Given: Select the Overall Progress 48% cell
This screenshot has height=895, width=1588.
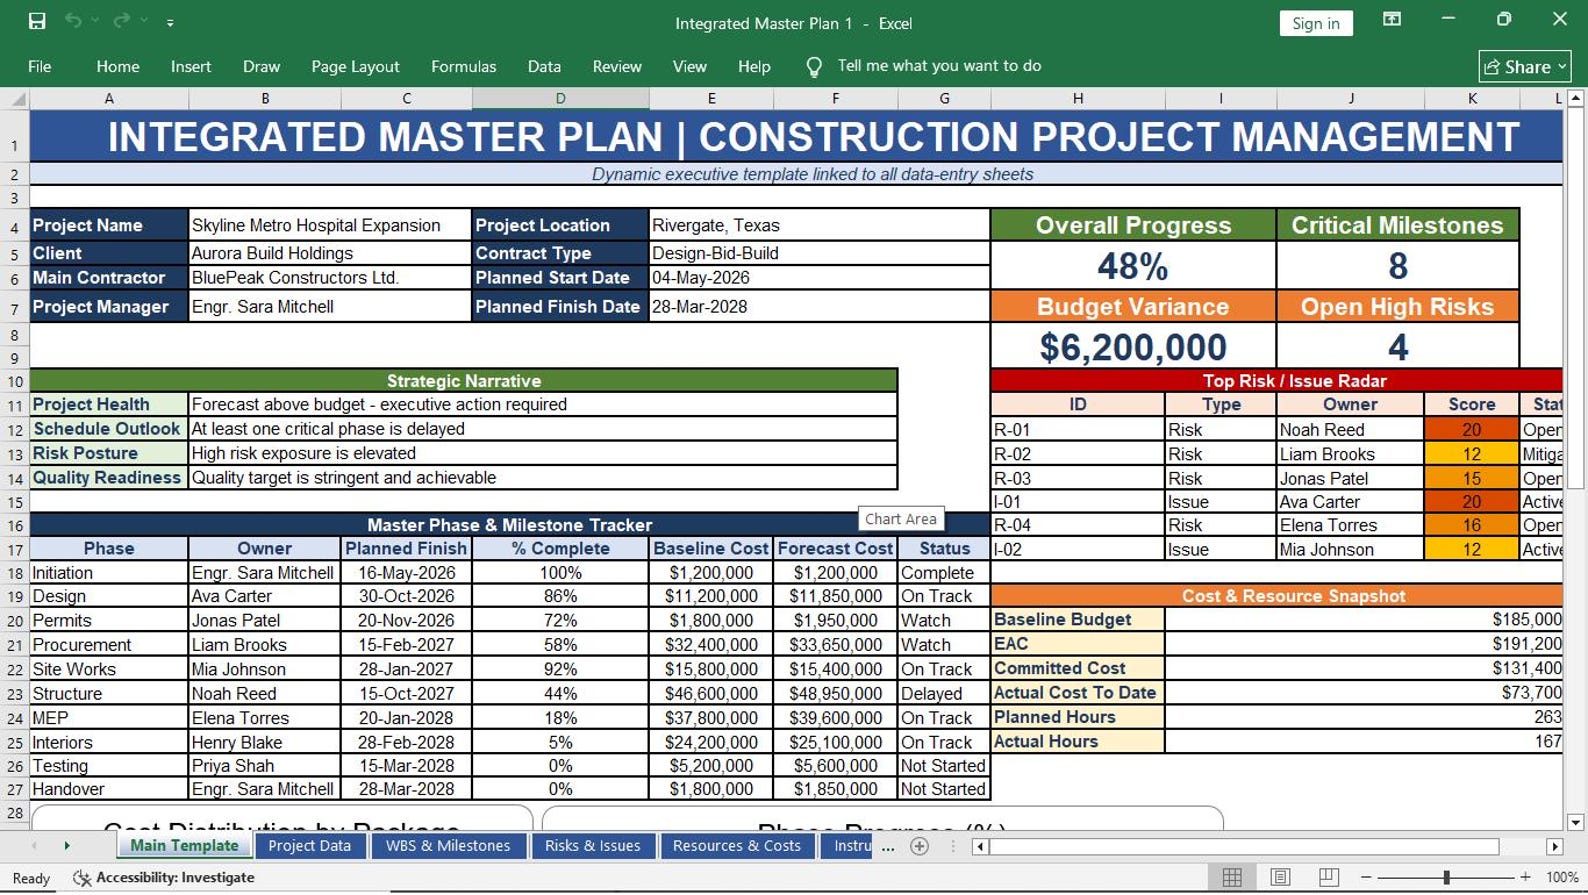Looking at the screenshot, I should (1133, 266).
